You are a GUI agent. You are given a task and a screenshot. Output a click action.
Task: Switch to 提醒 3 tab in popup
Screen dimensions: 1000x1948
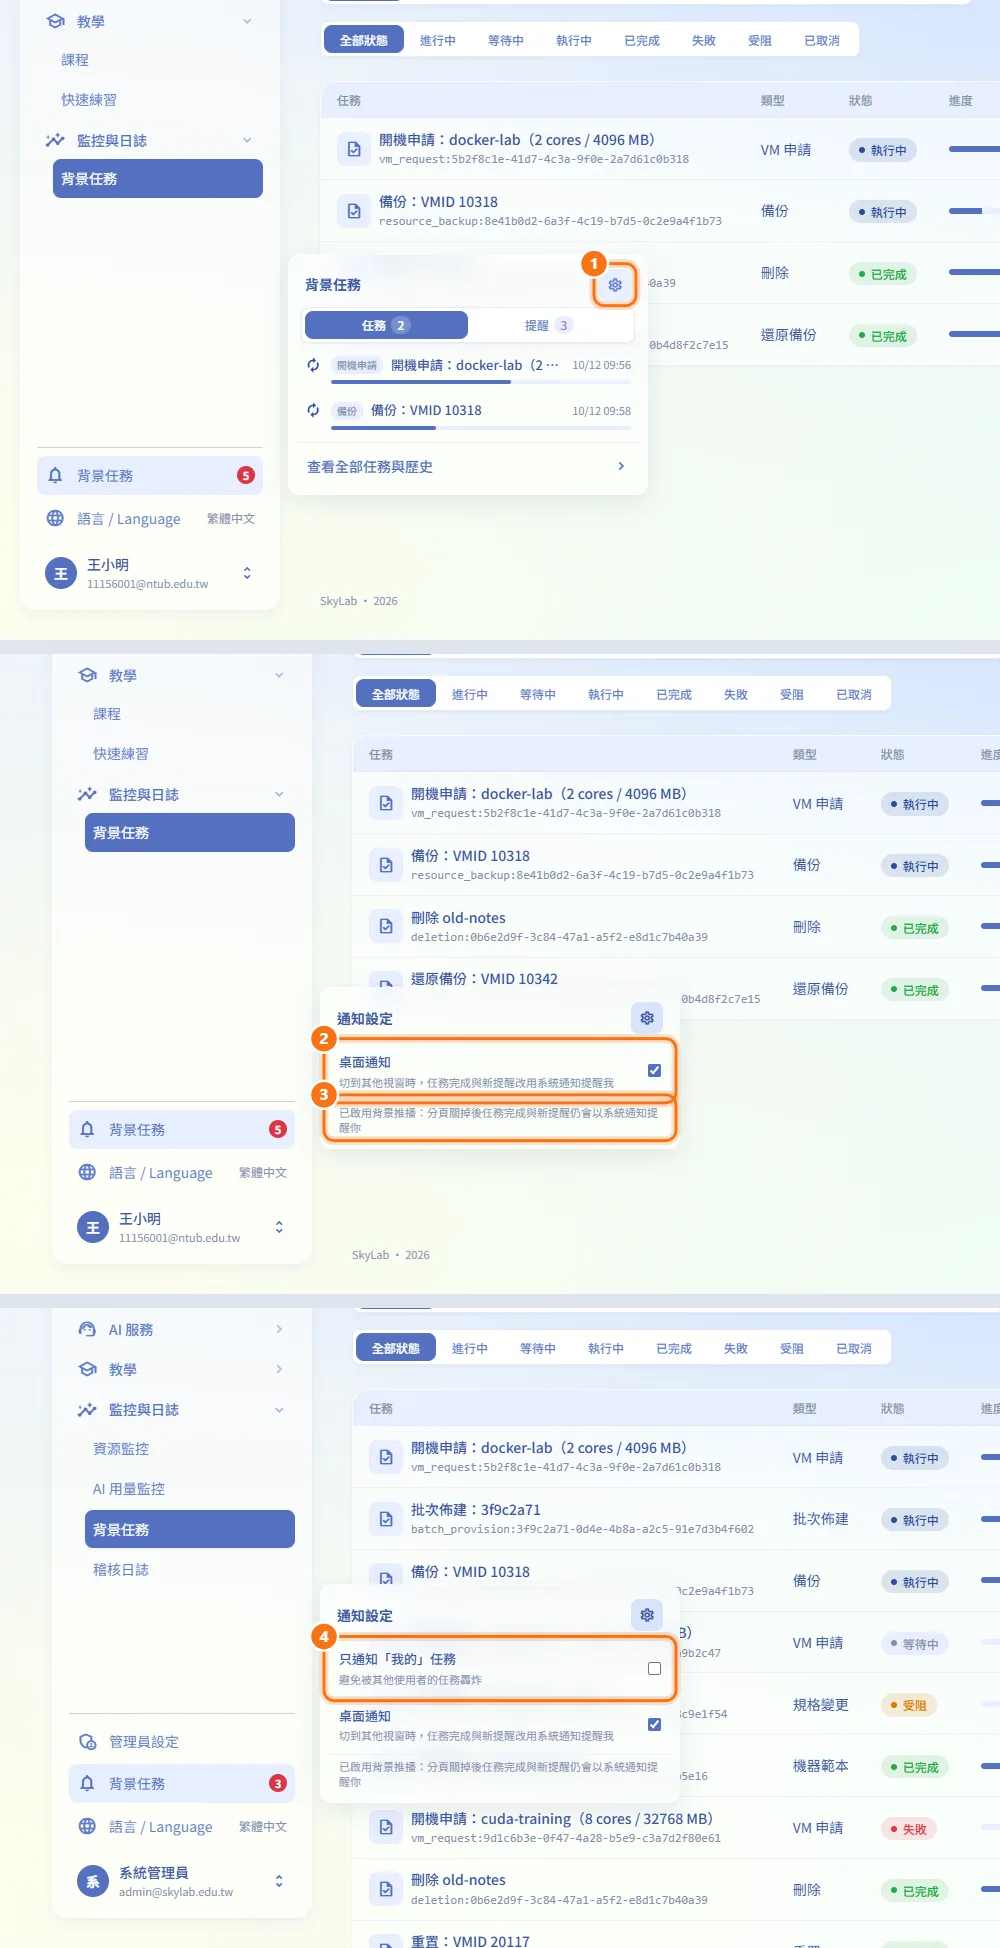pyautogui.click(x=548, y=325)
